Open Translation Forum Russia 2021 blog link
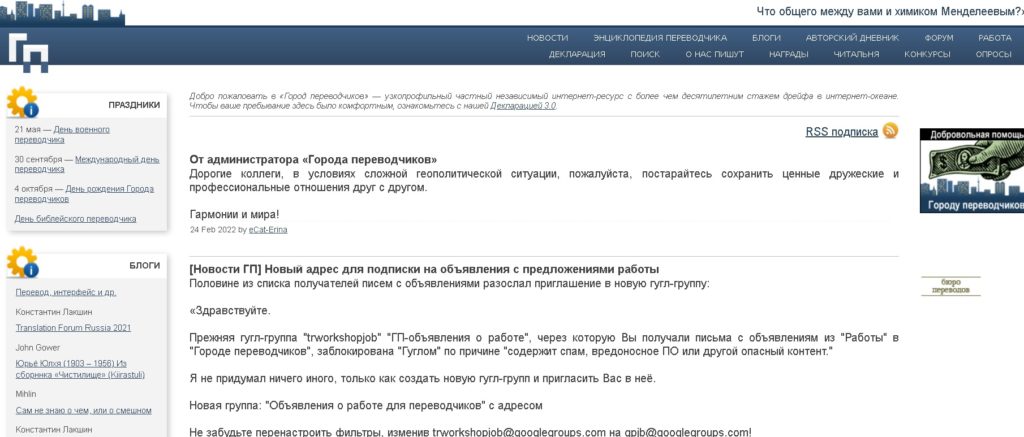This screenshot has height=437, width=1024. coord(73,328)
